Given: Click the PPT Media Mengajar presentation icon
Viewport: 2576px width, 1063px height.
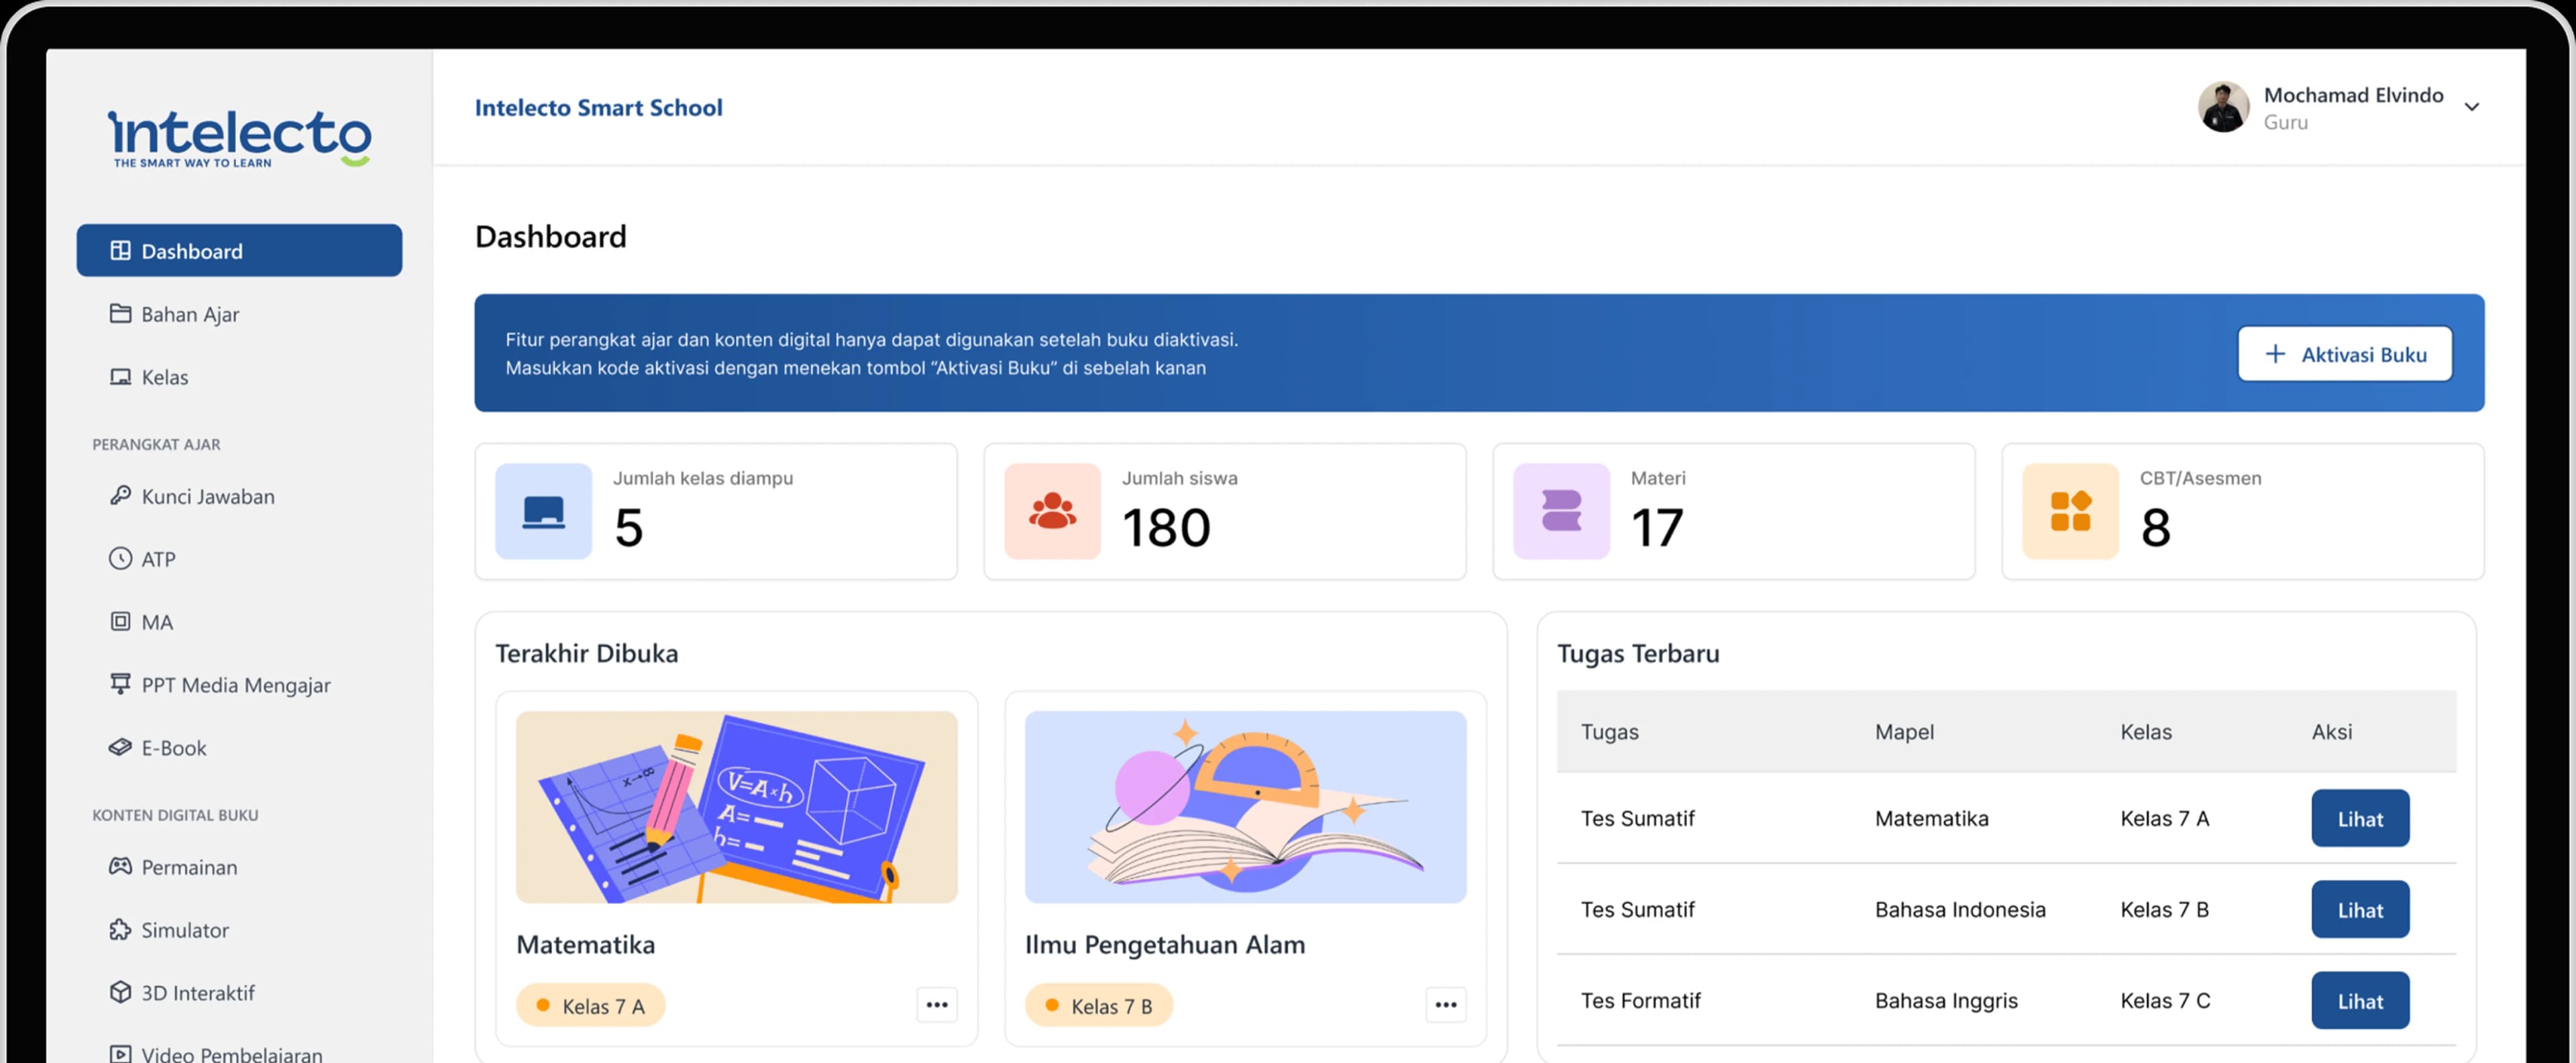Looking at the screenshot, I should point(120,685).
